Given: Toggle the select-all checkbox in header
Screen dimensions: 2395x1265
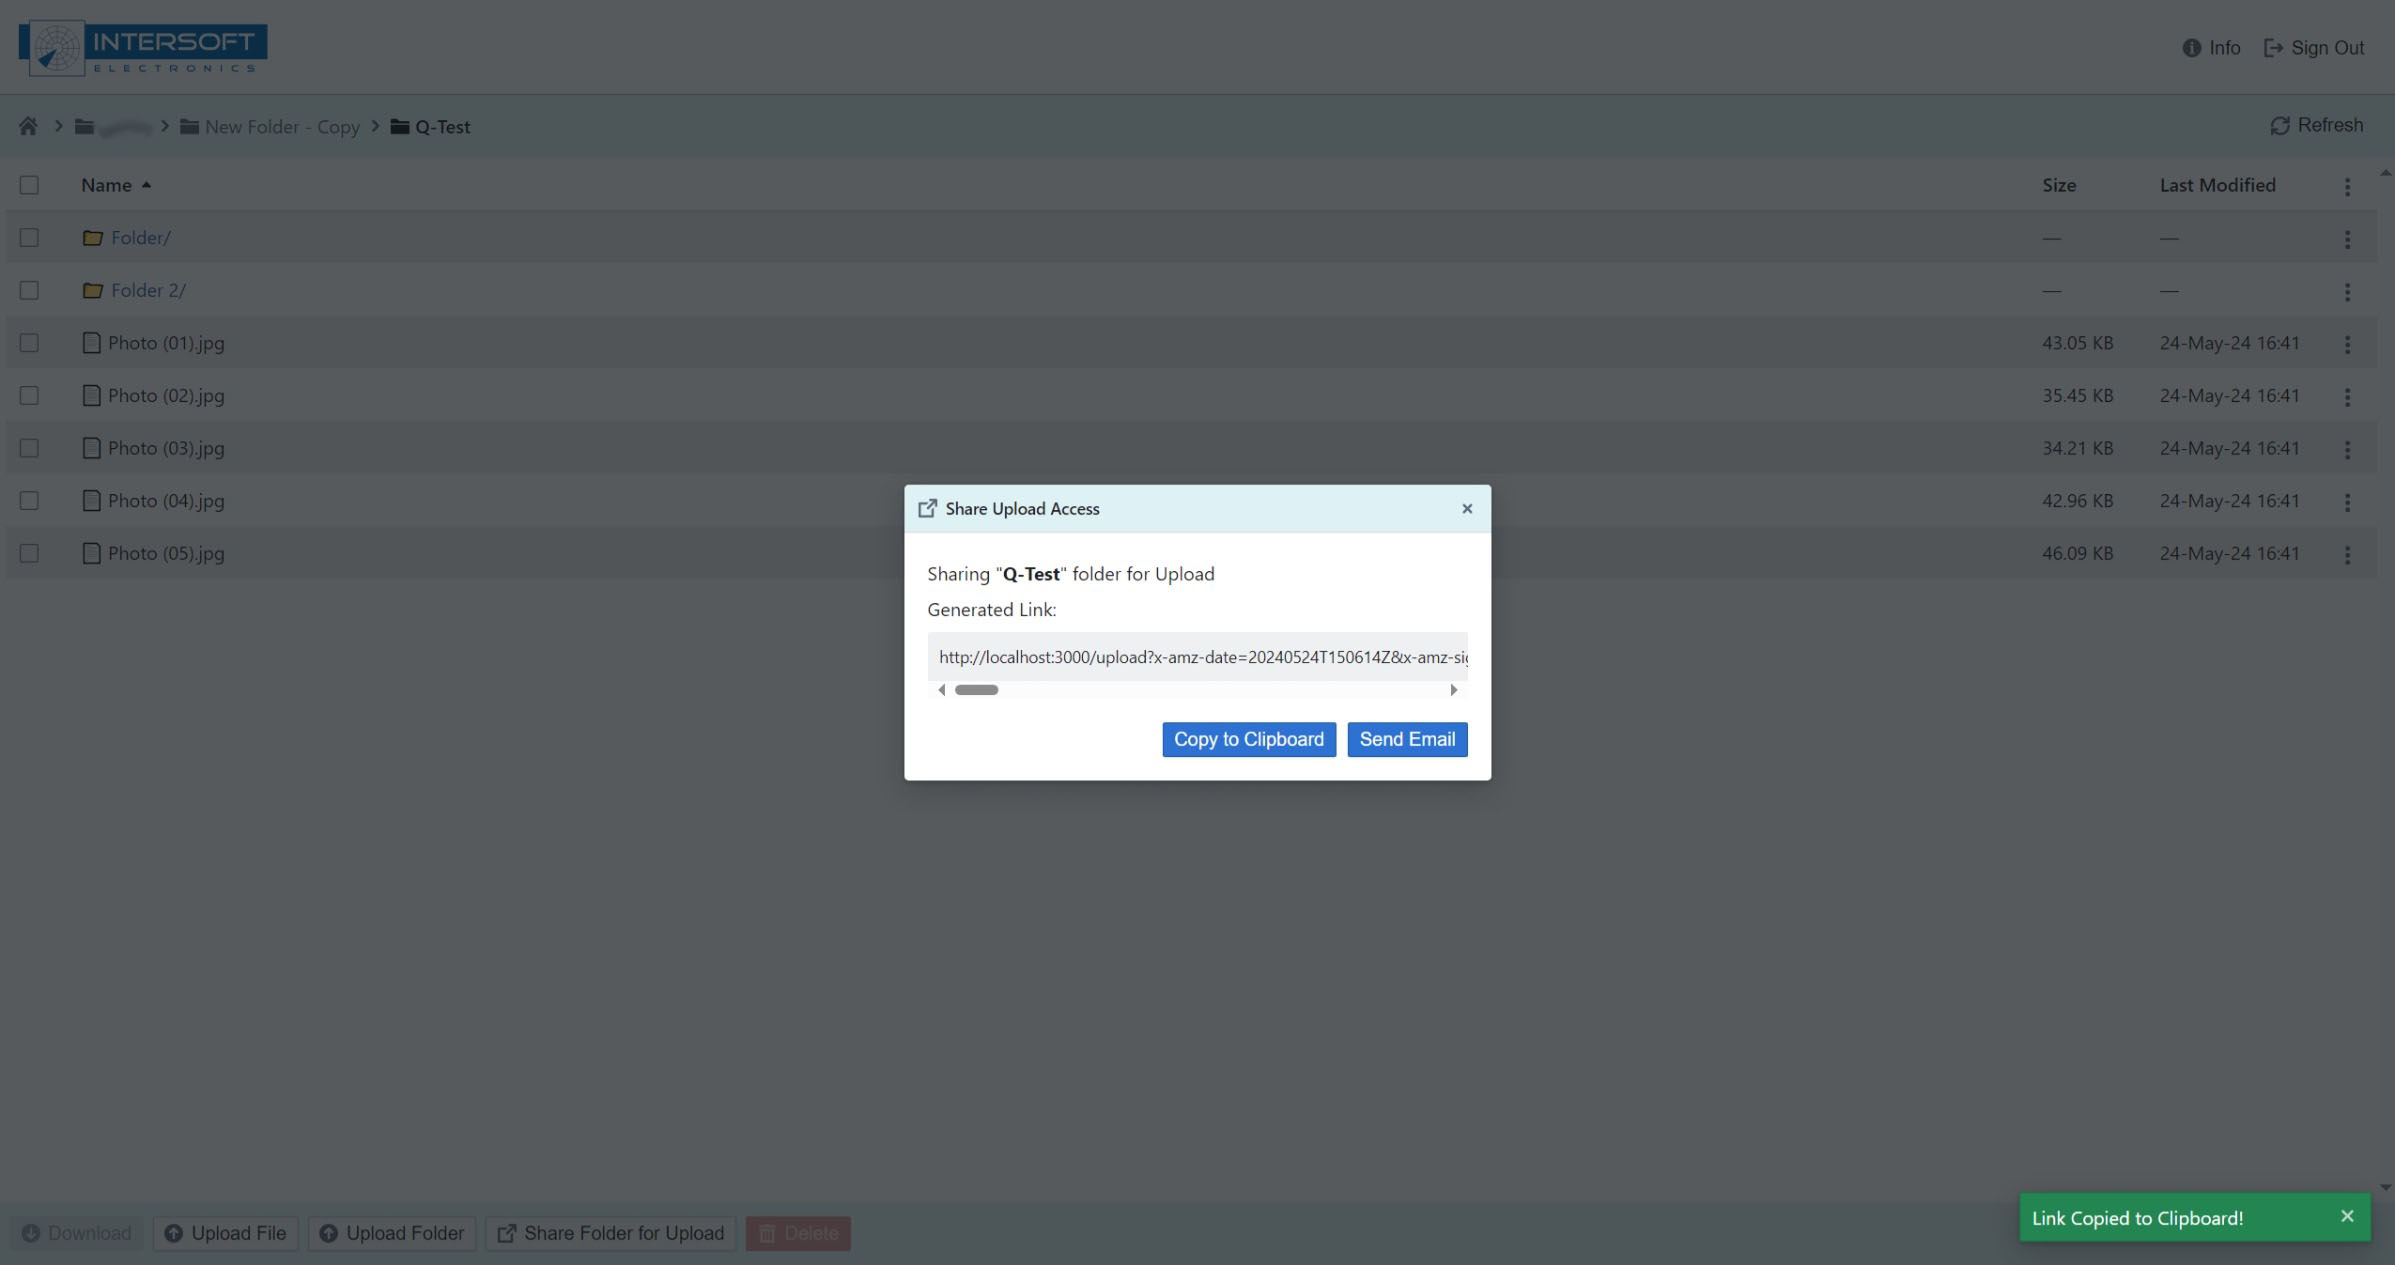Looking at the screenshot, I should tap(29, 185).
